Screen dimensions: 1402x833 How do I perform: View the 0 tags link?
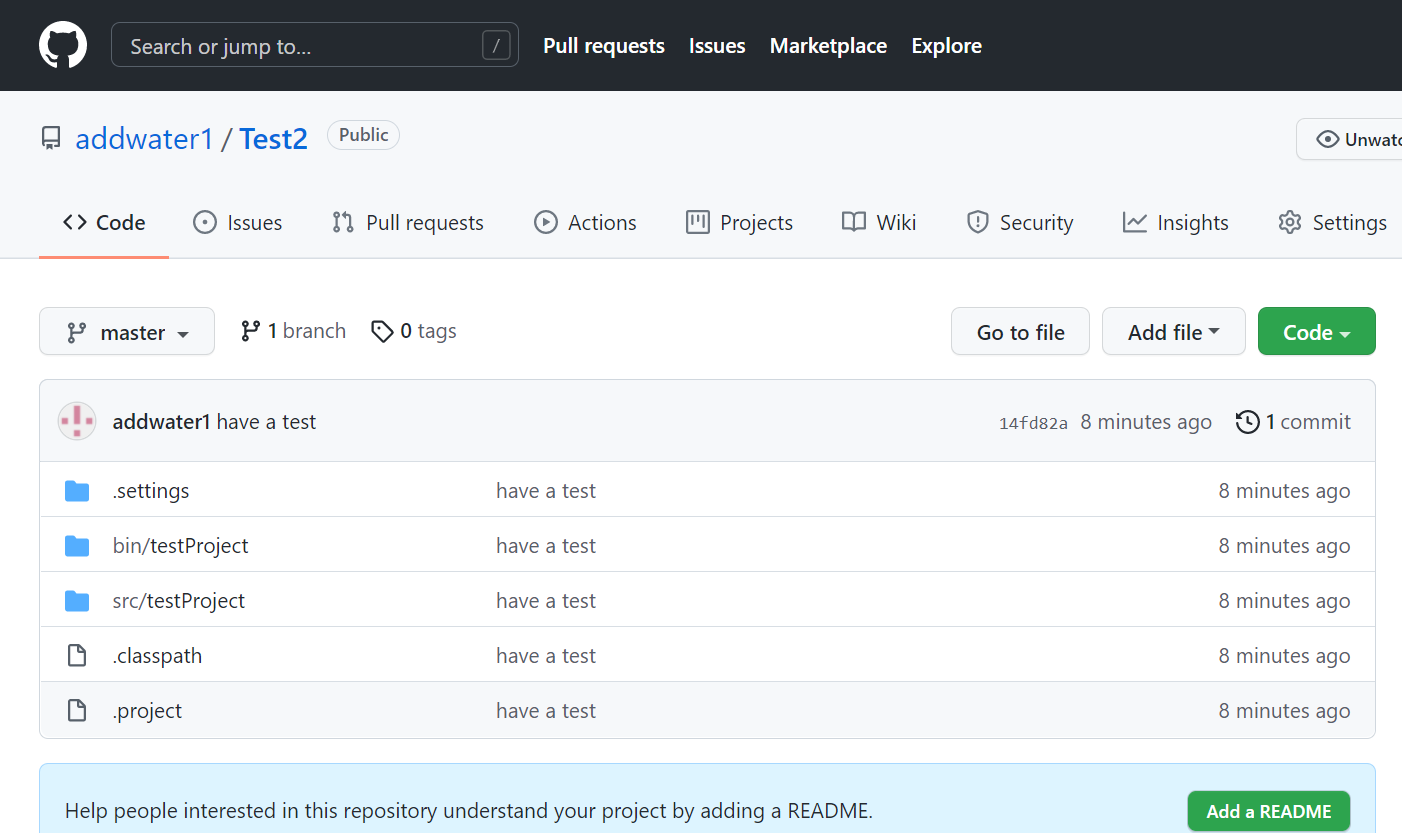point(413,331)
